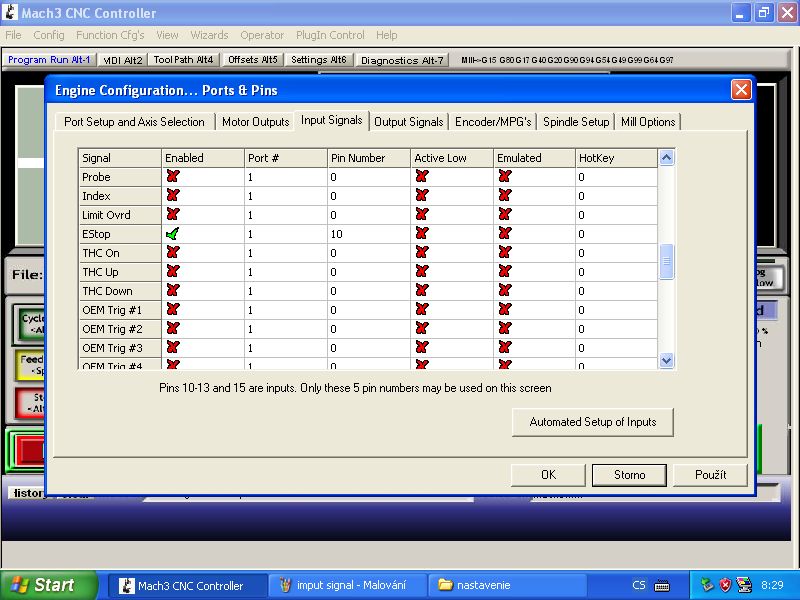Toggle the EStop Enabled green checkmark
The image size is (800, 600).
173,234
